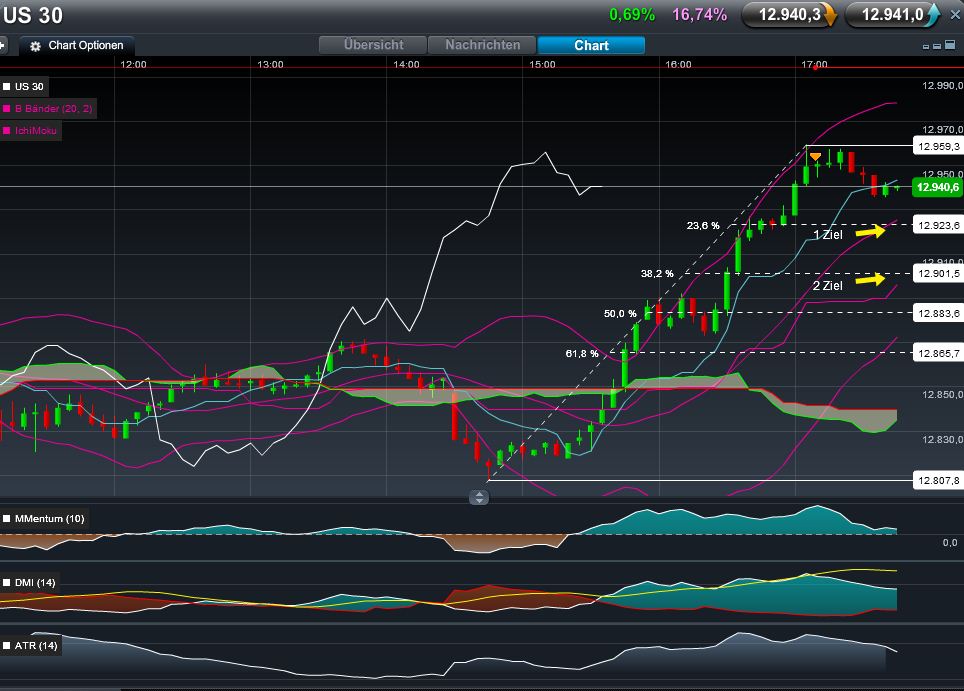
Task: Click the 15:00 time axis label
Action: coord(542,65)
